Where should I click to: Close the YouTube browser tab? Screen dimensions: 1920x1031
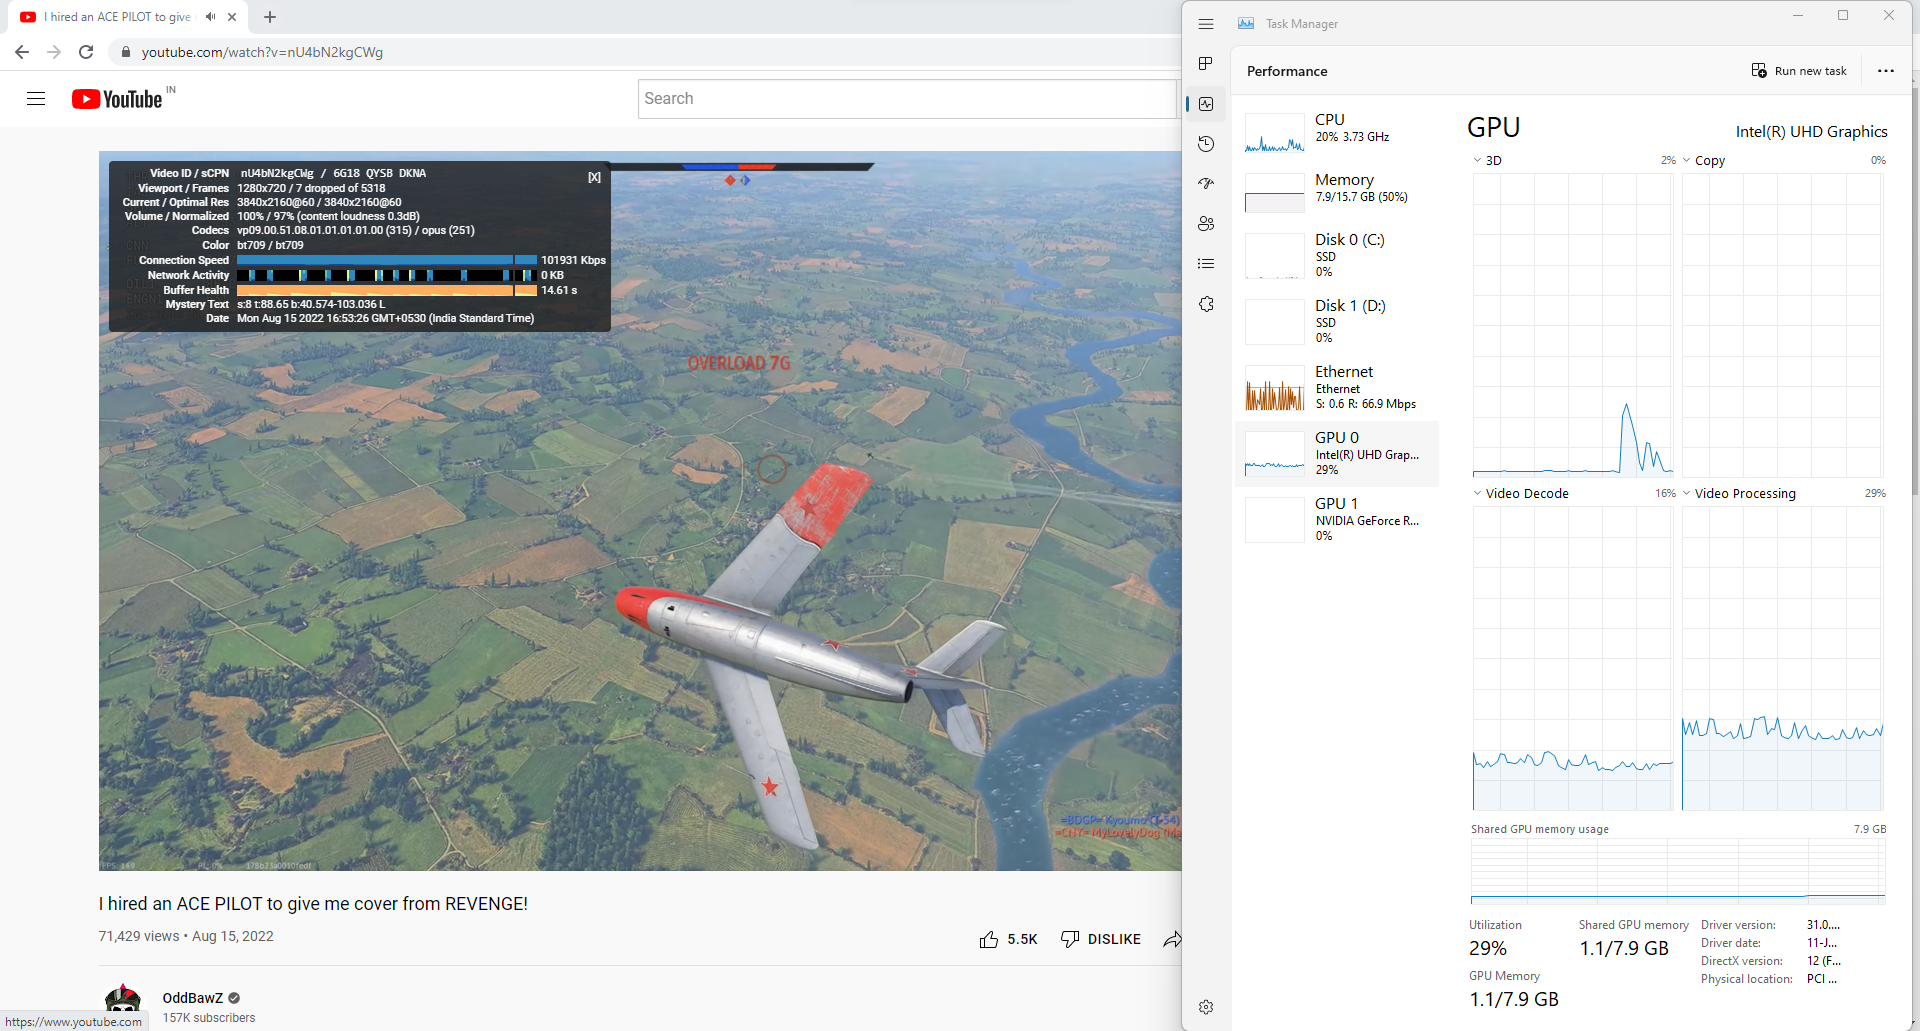pyautogui.click(x=232, y=17)
